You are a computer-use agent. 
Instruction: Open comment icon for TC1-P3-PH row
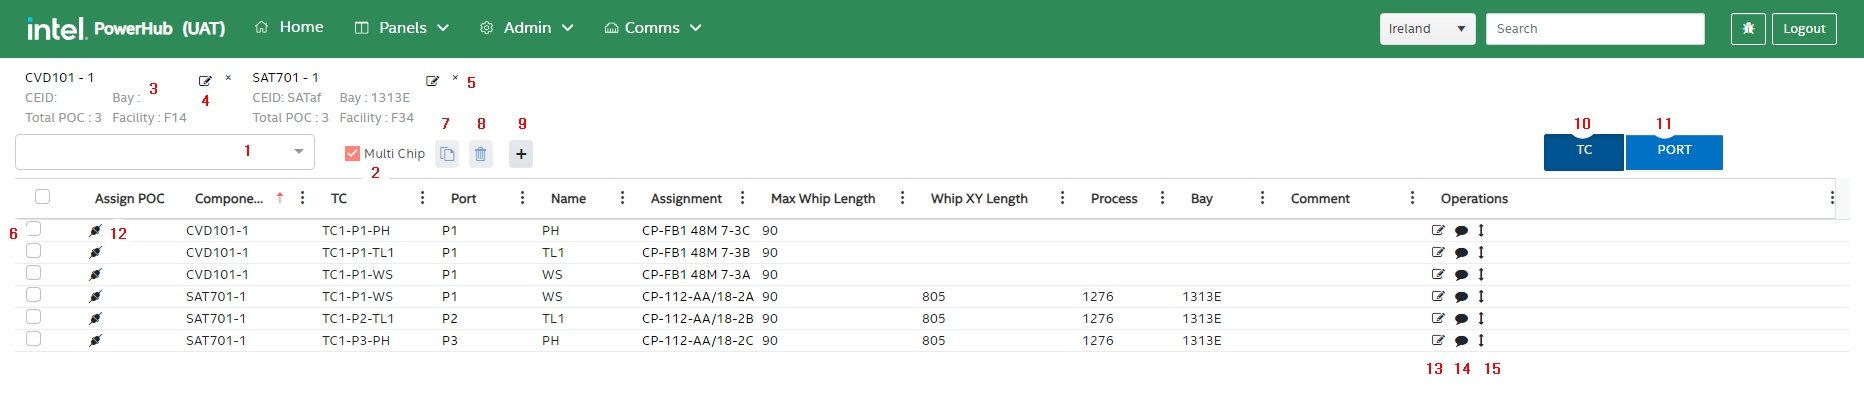pos(1461,341)
